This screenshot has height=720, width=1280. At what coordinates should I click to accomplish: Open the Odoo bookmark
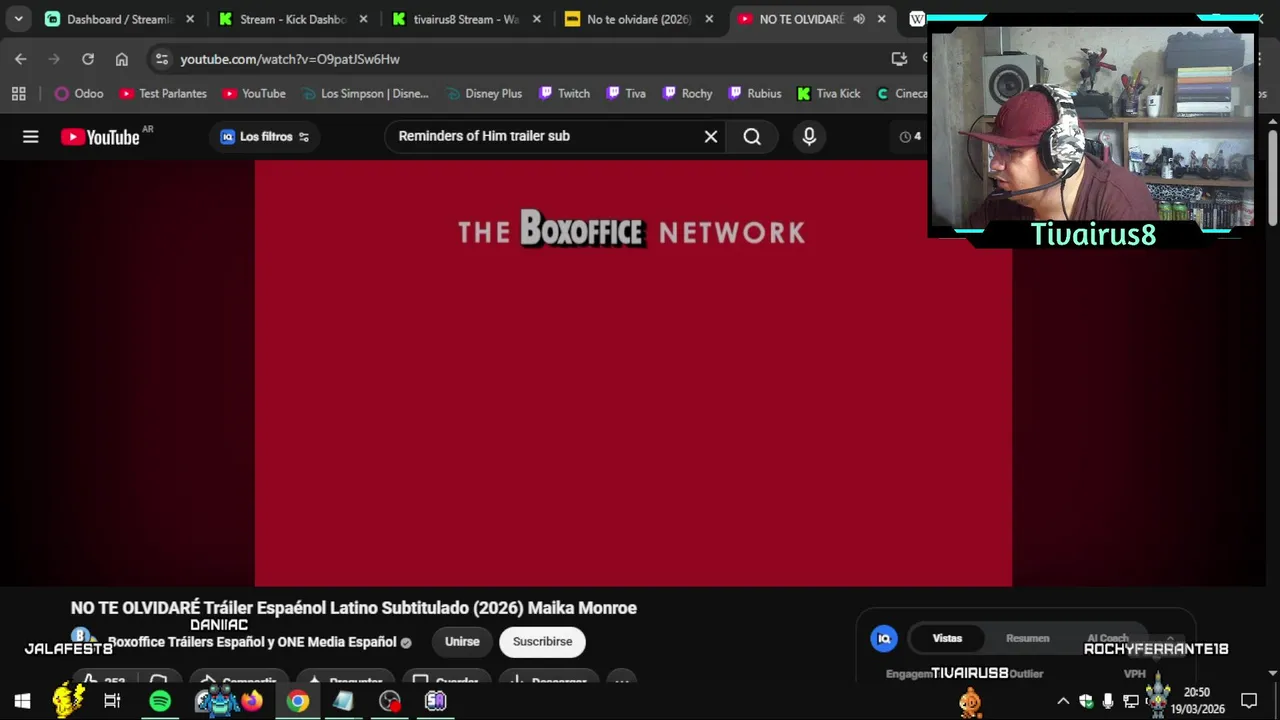pyautogui.click(x=79, y=94)
